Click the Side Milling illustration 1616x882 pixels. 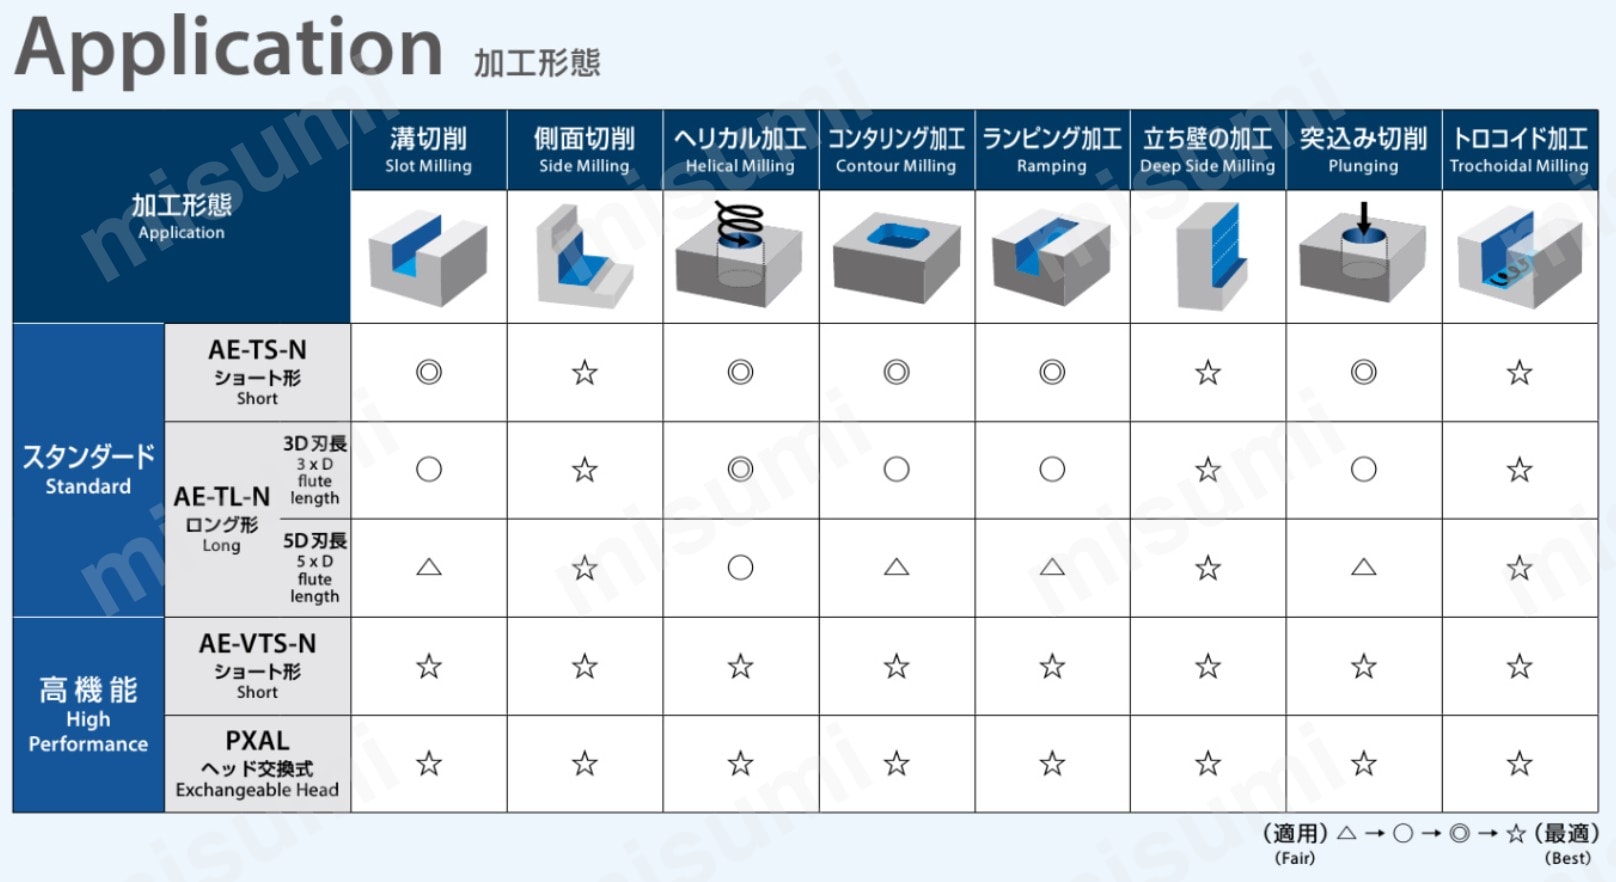(x=584, y=256)
